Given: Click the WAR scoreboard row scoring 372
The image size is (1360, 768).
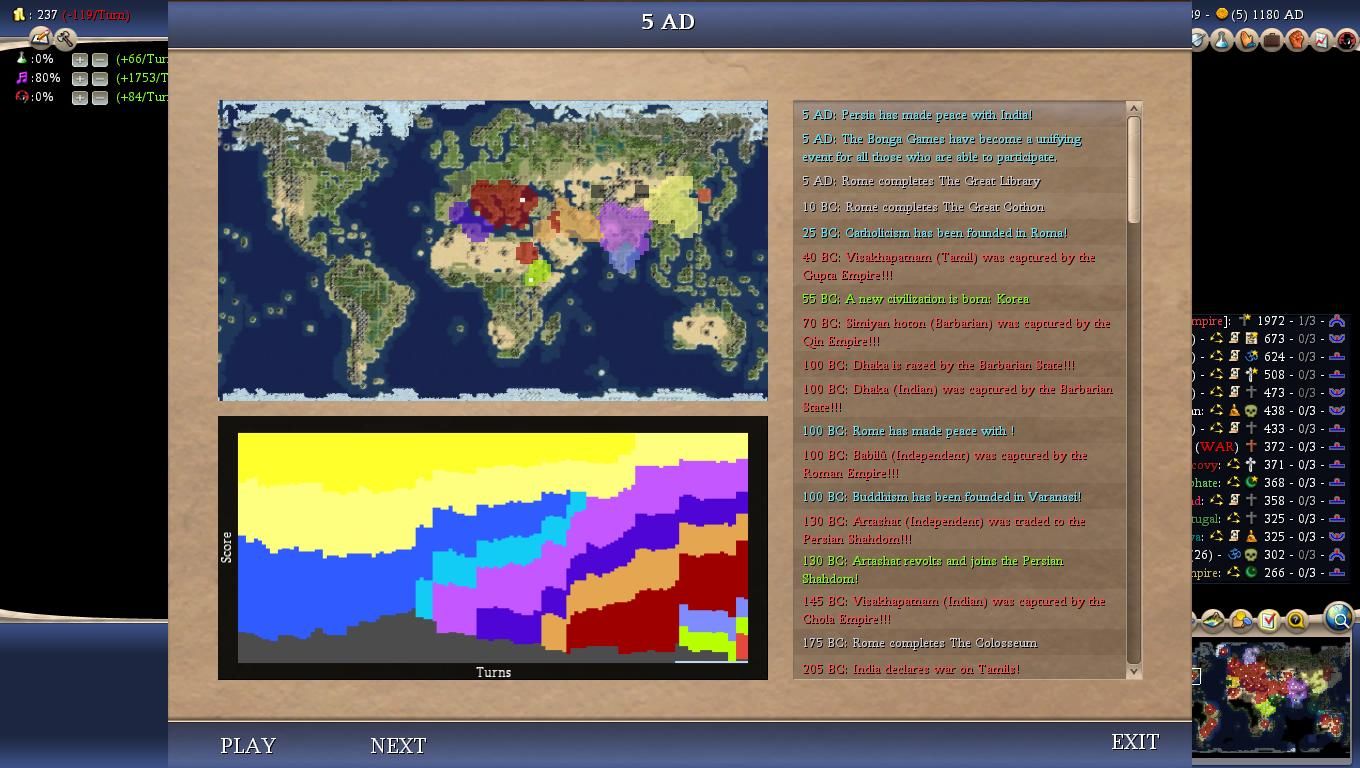Looking at the screenshot, I should coord(1270,447).
